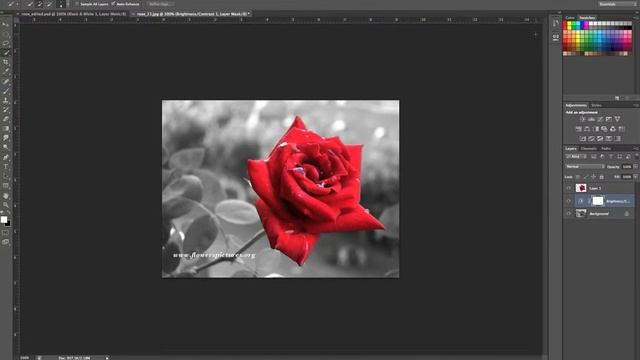Select the Gradient tool

pyautogui.click(x=6, y=128)
